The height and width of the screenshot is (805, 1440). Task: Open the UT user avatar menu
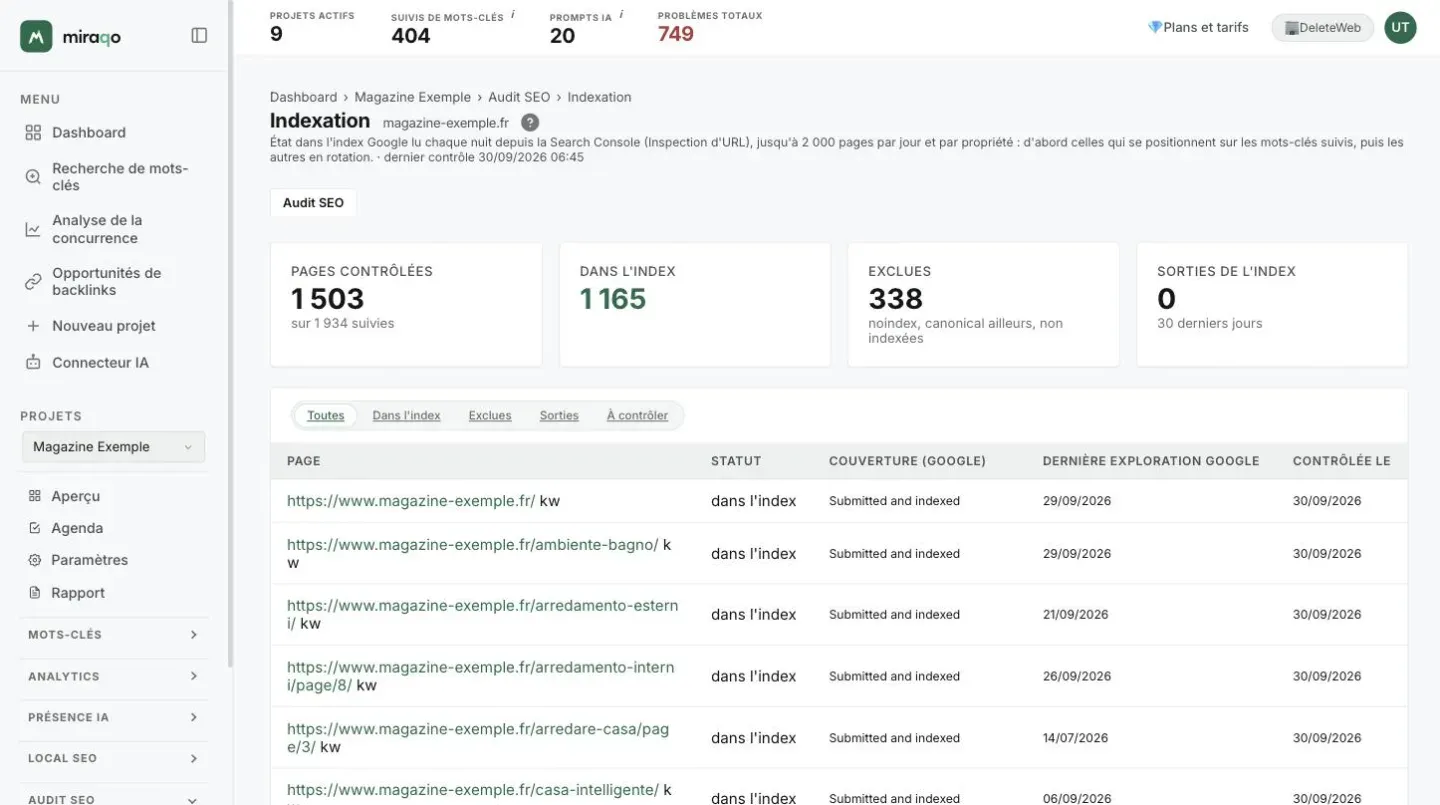tap(1400, 28)
